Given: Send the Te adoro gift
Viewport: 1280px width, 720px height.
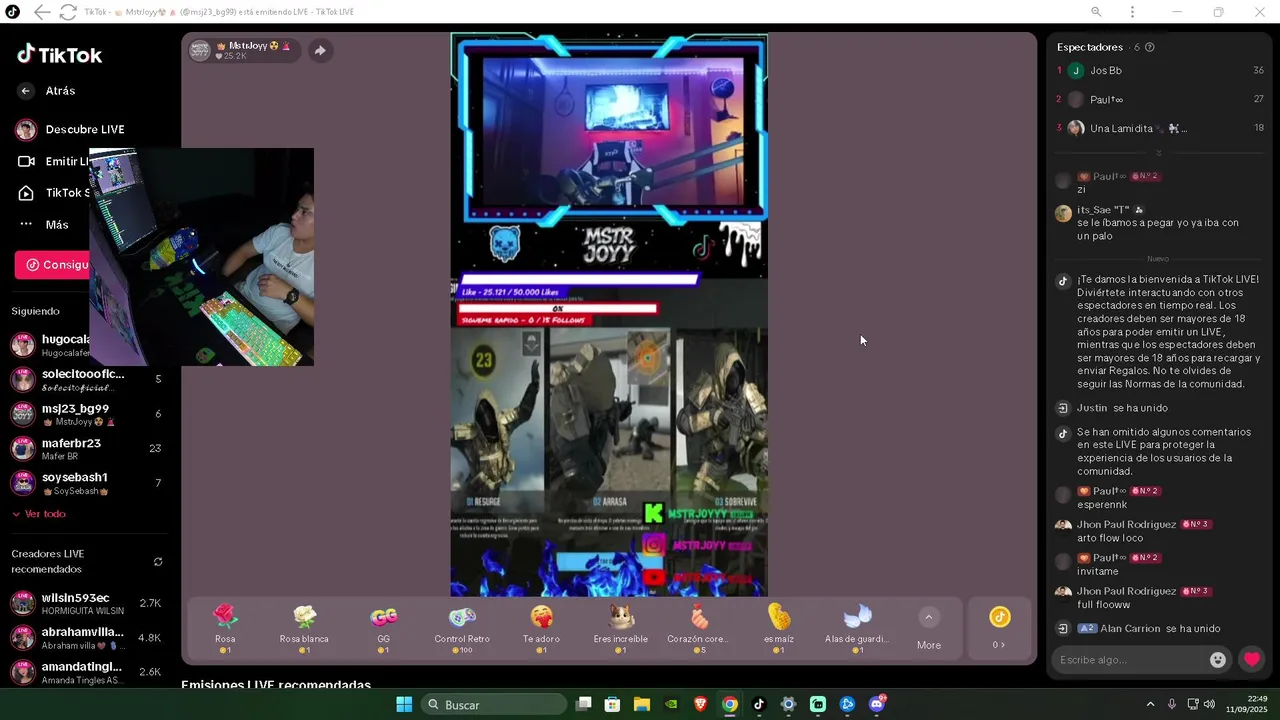Looking at the screenshot, I should 541,630.
